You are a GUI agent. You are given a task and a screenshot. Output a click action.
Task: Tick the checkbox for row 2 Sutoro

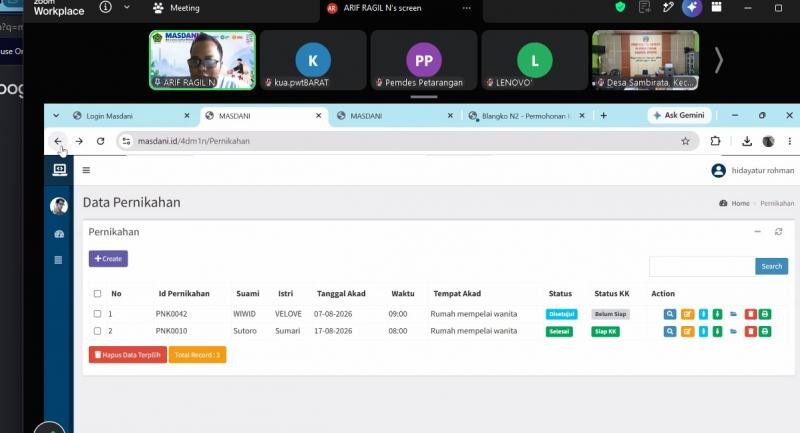(97, 331)
